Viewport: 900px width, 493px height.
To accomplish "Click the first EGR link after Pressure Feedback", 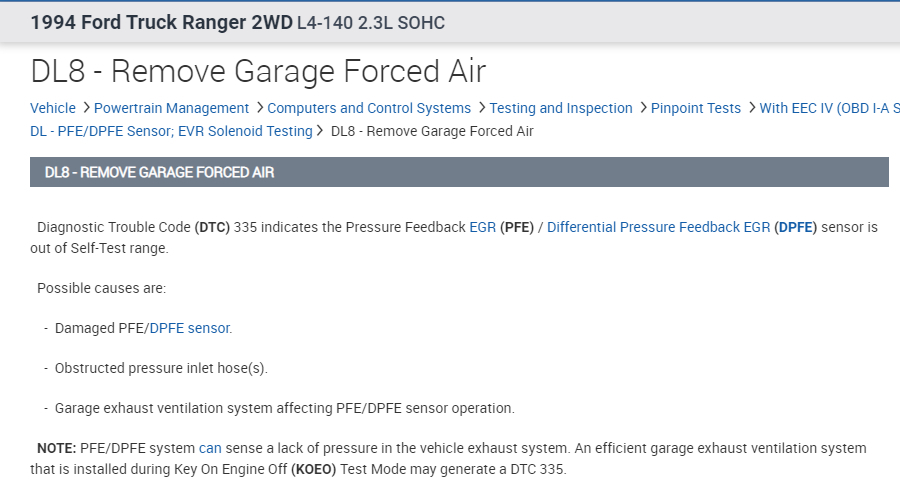I will (482, 227).
